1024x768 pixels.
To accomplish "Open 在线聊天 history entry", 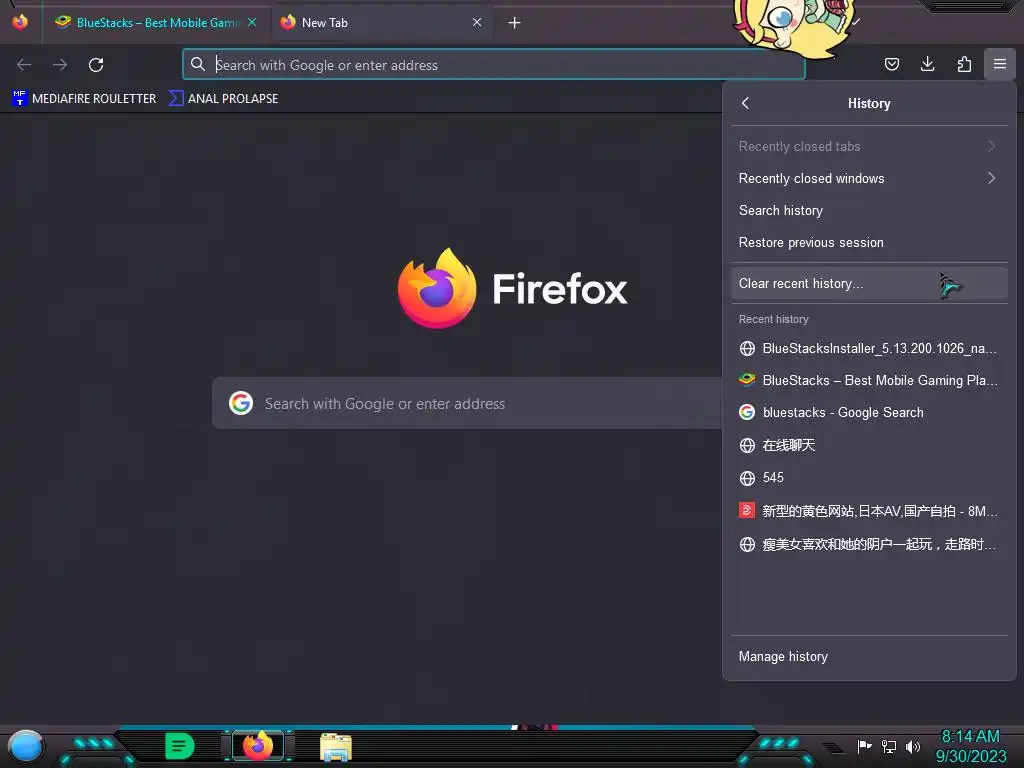I will (869, 445).
